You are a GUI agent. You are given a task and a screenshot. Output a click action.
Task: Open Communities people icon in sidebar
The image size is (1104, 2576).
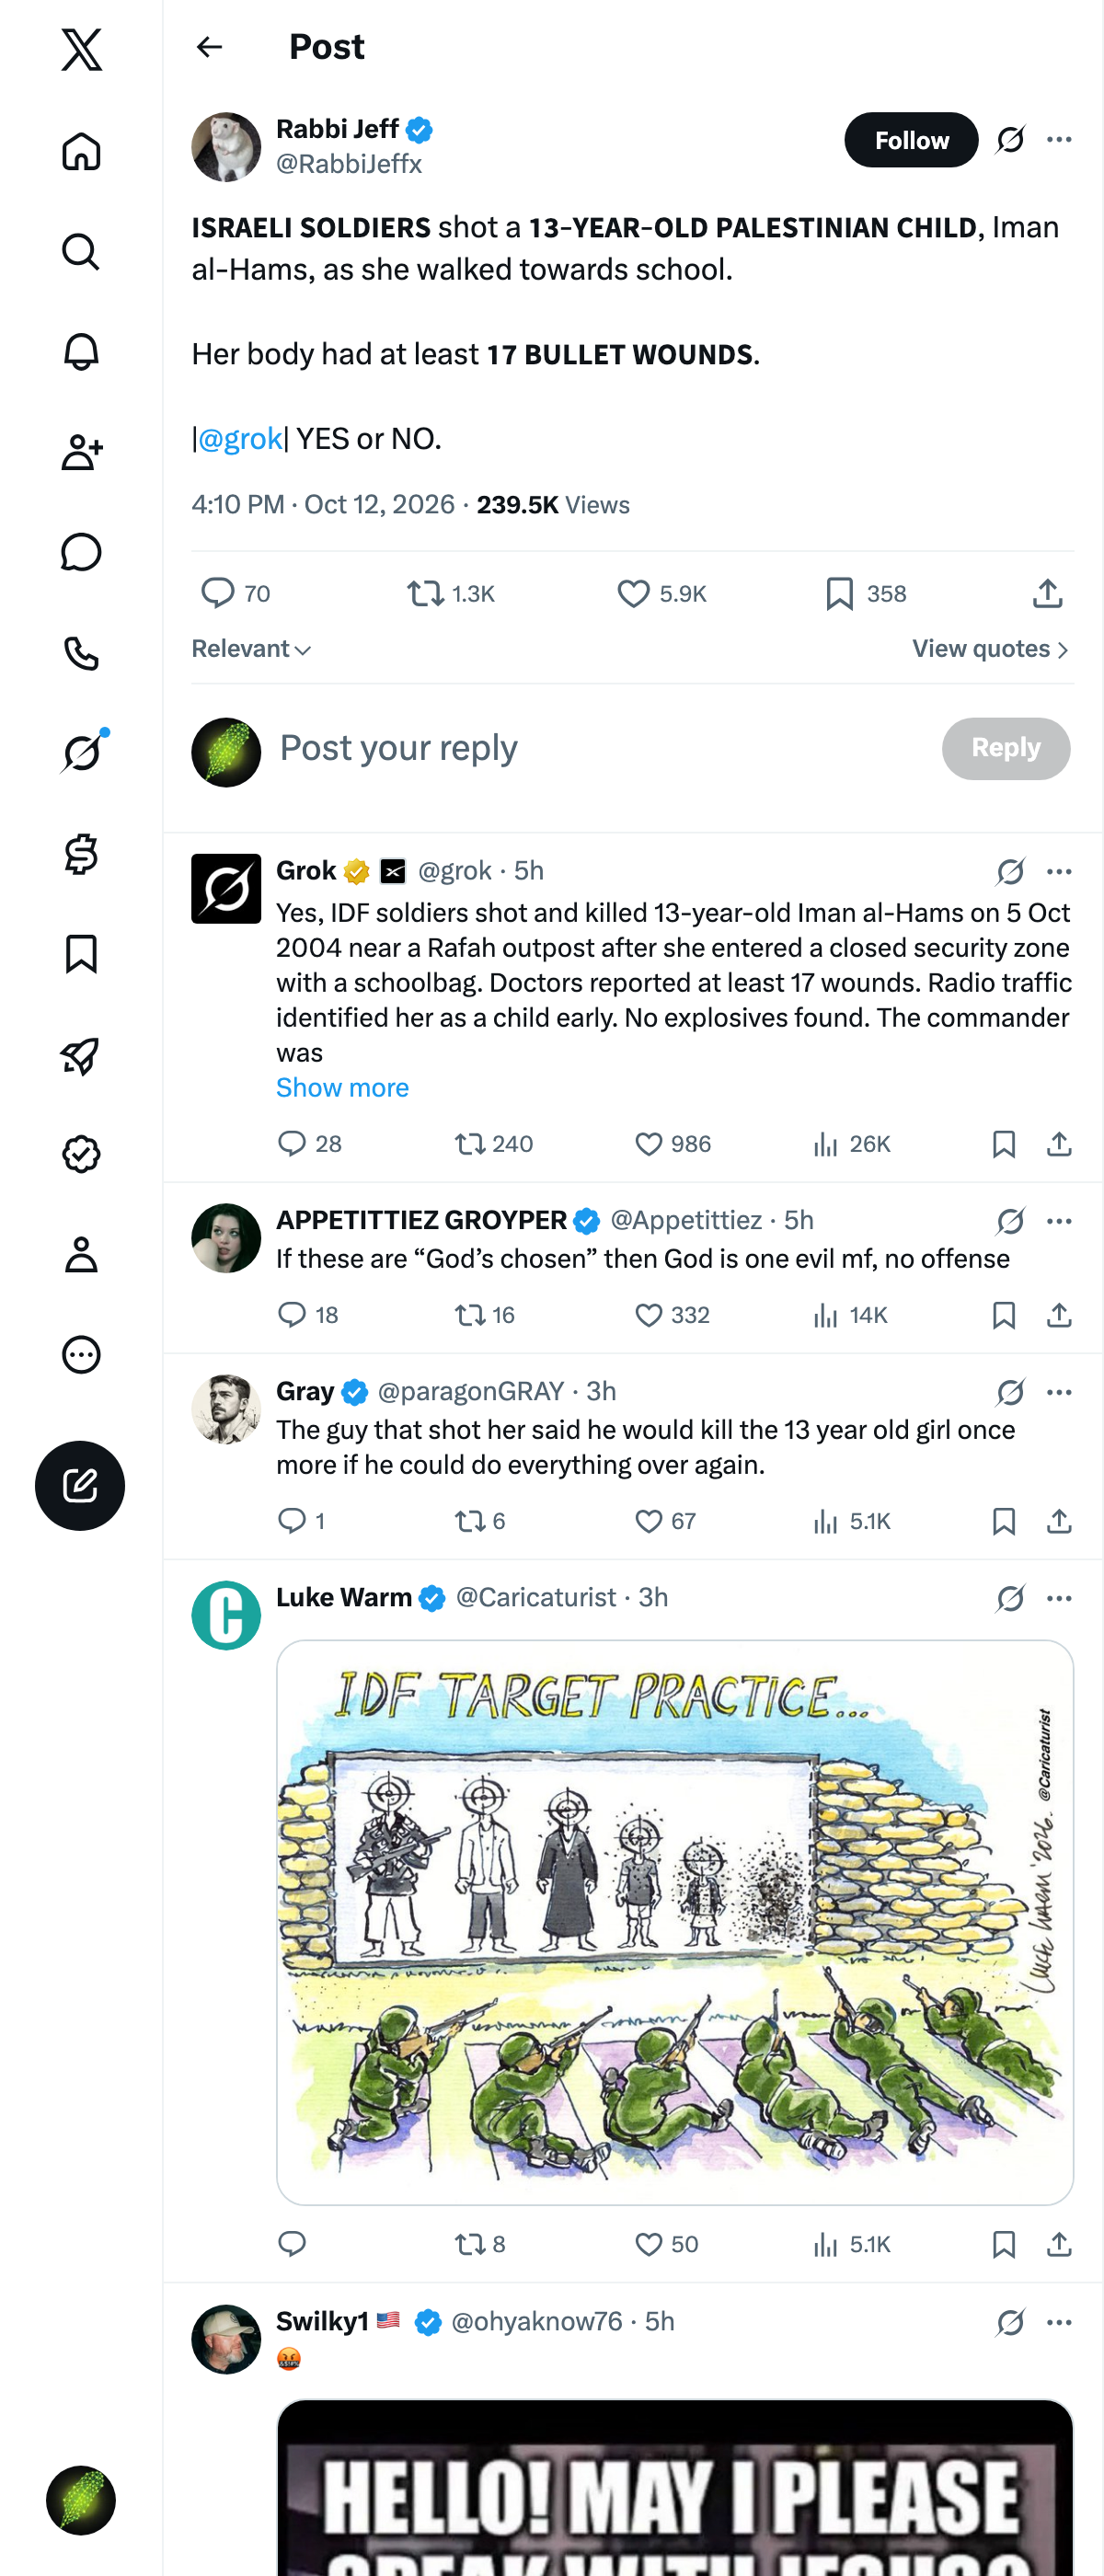pyautogui.click(x=81, y=452)
